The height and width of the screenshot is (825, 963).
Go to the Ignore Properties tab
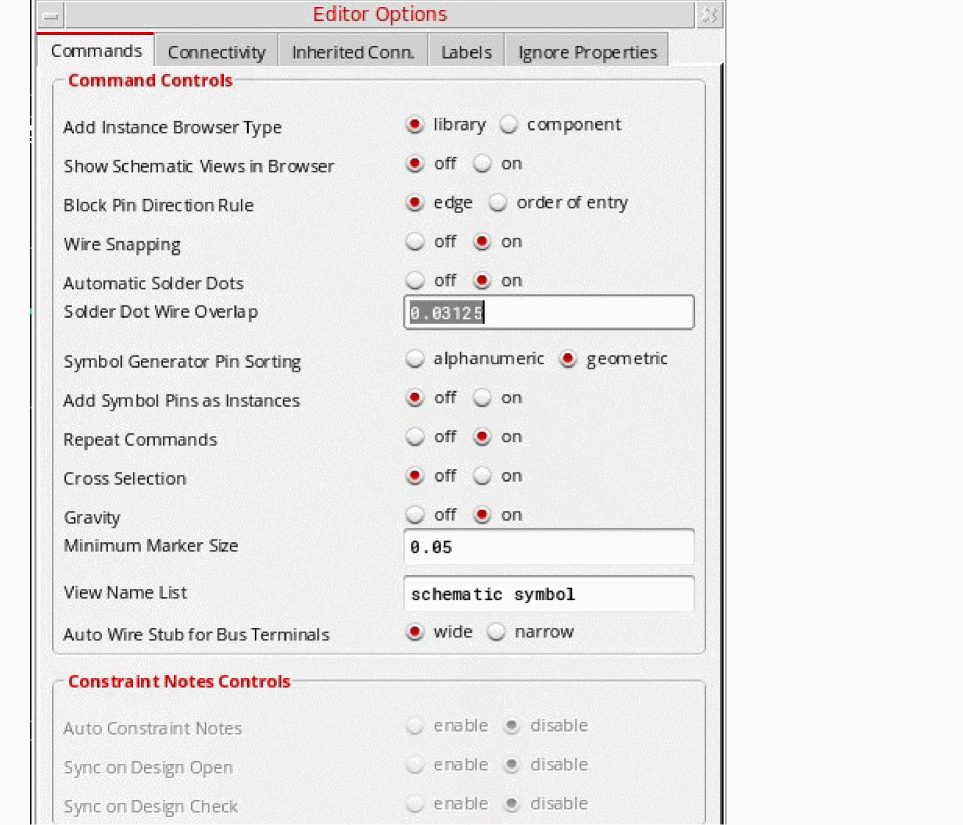587,52
